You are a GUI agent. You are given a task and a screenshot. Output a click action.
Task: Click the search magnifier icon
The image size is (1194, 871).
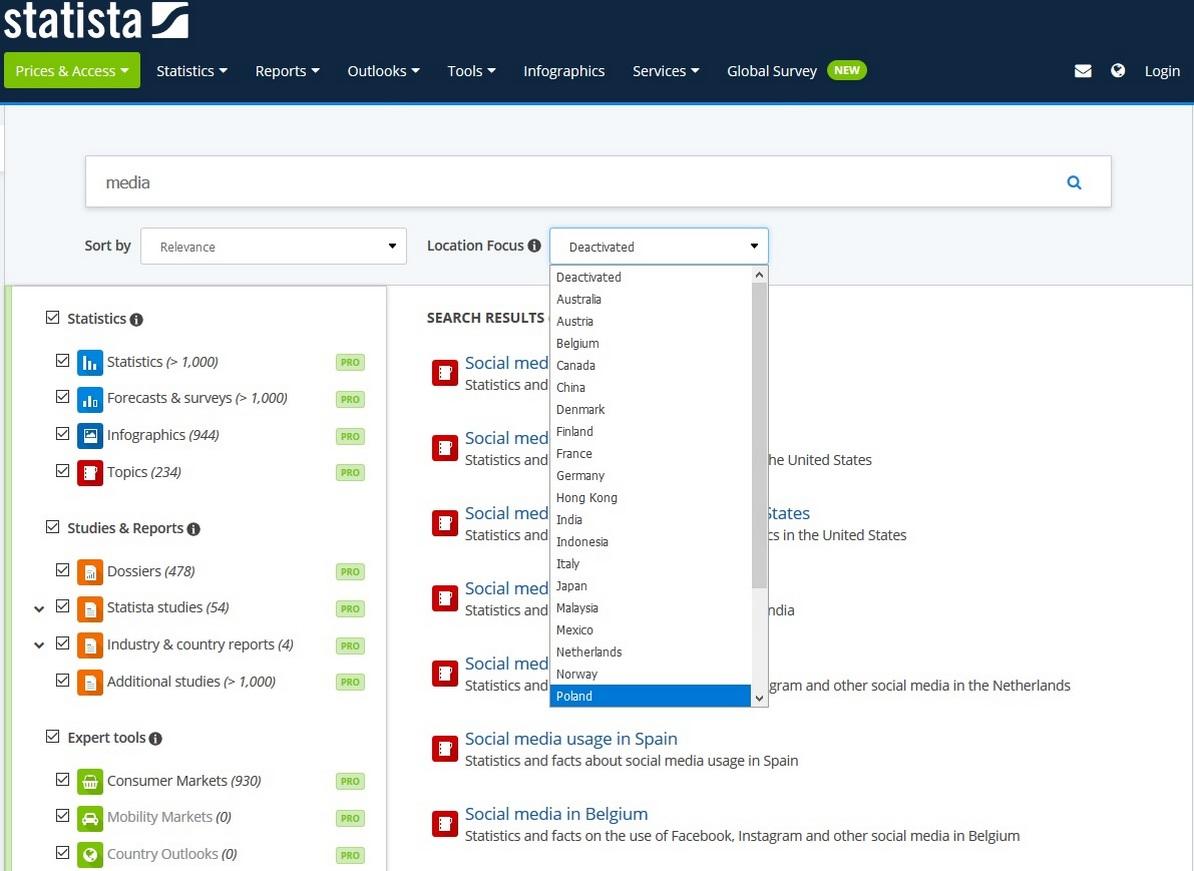coord(1074,183)
